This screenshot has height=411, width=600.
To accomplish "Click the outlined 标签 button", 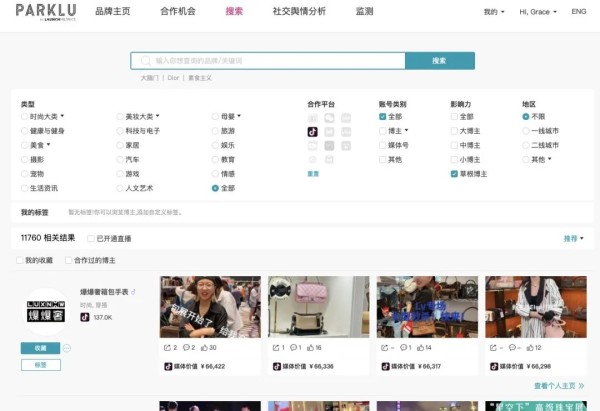I will pos(41,365).
